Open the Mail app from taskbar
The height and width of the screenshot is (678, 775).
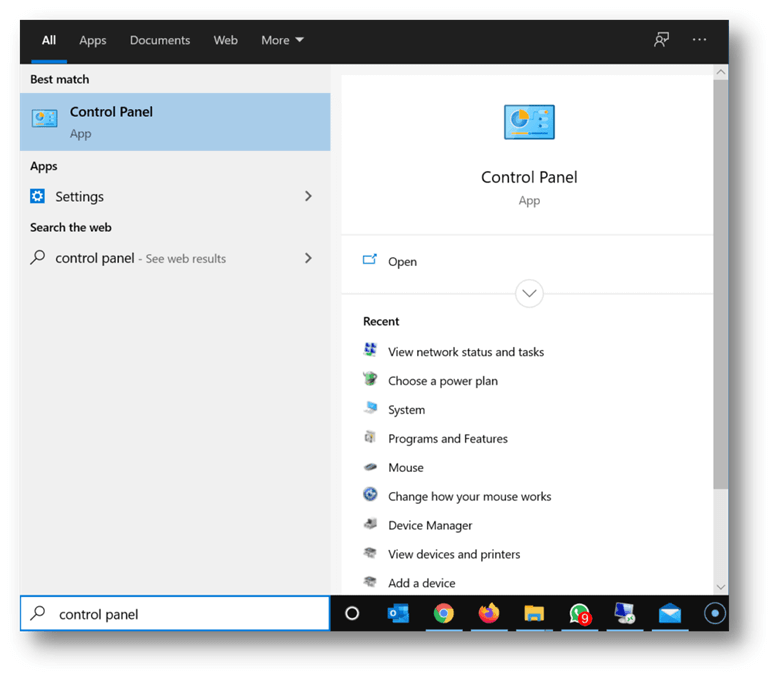click(670, 614)
